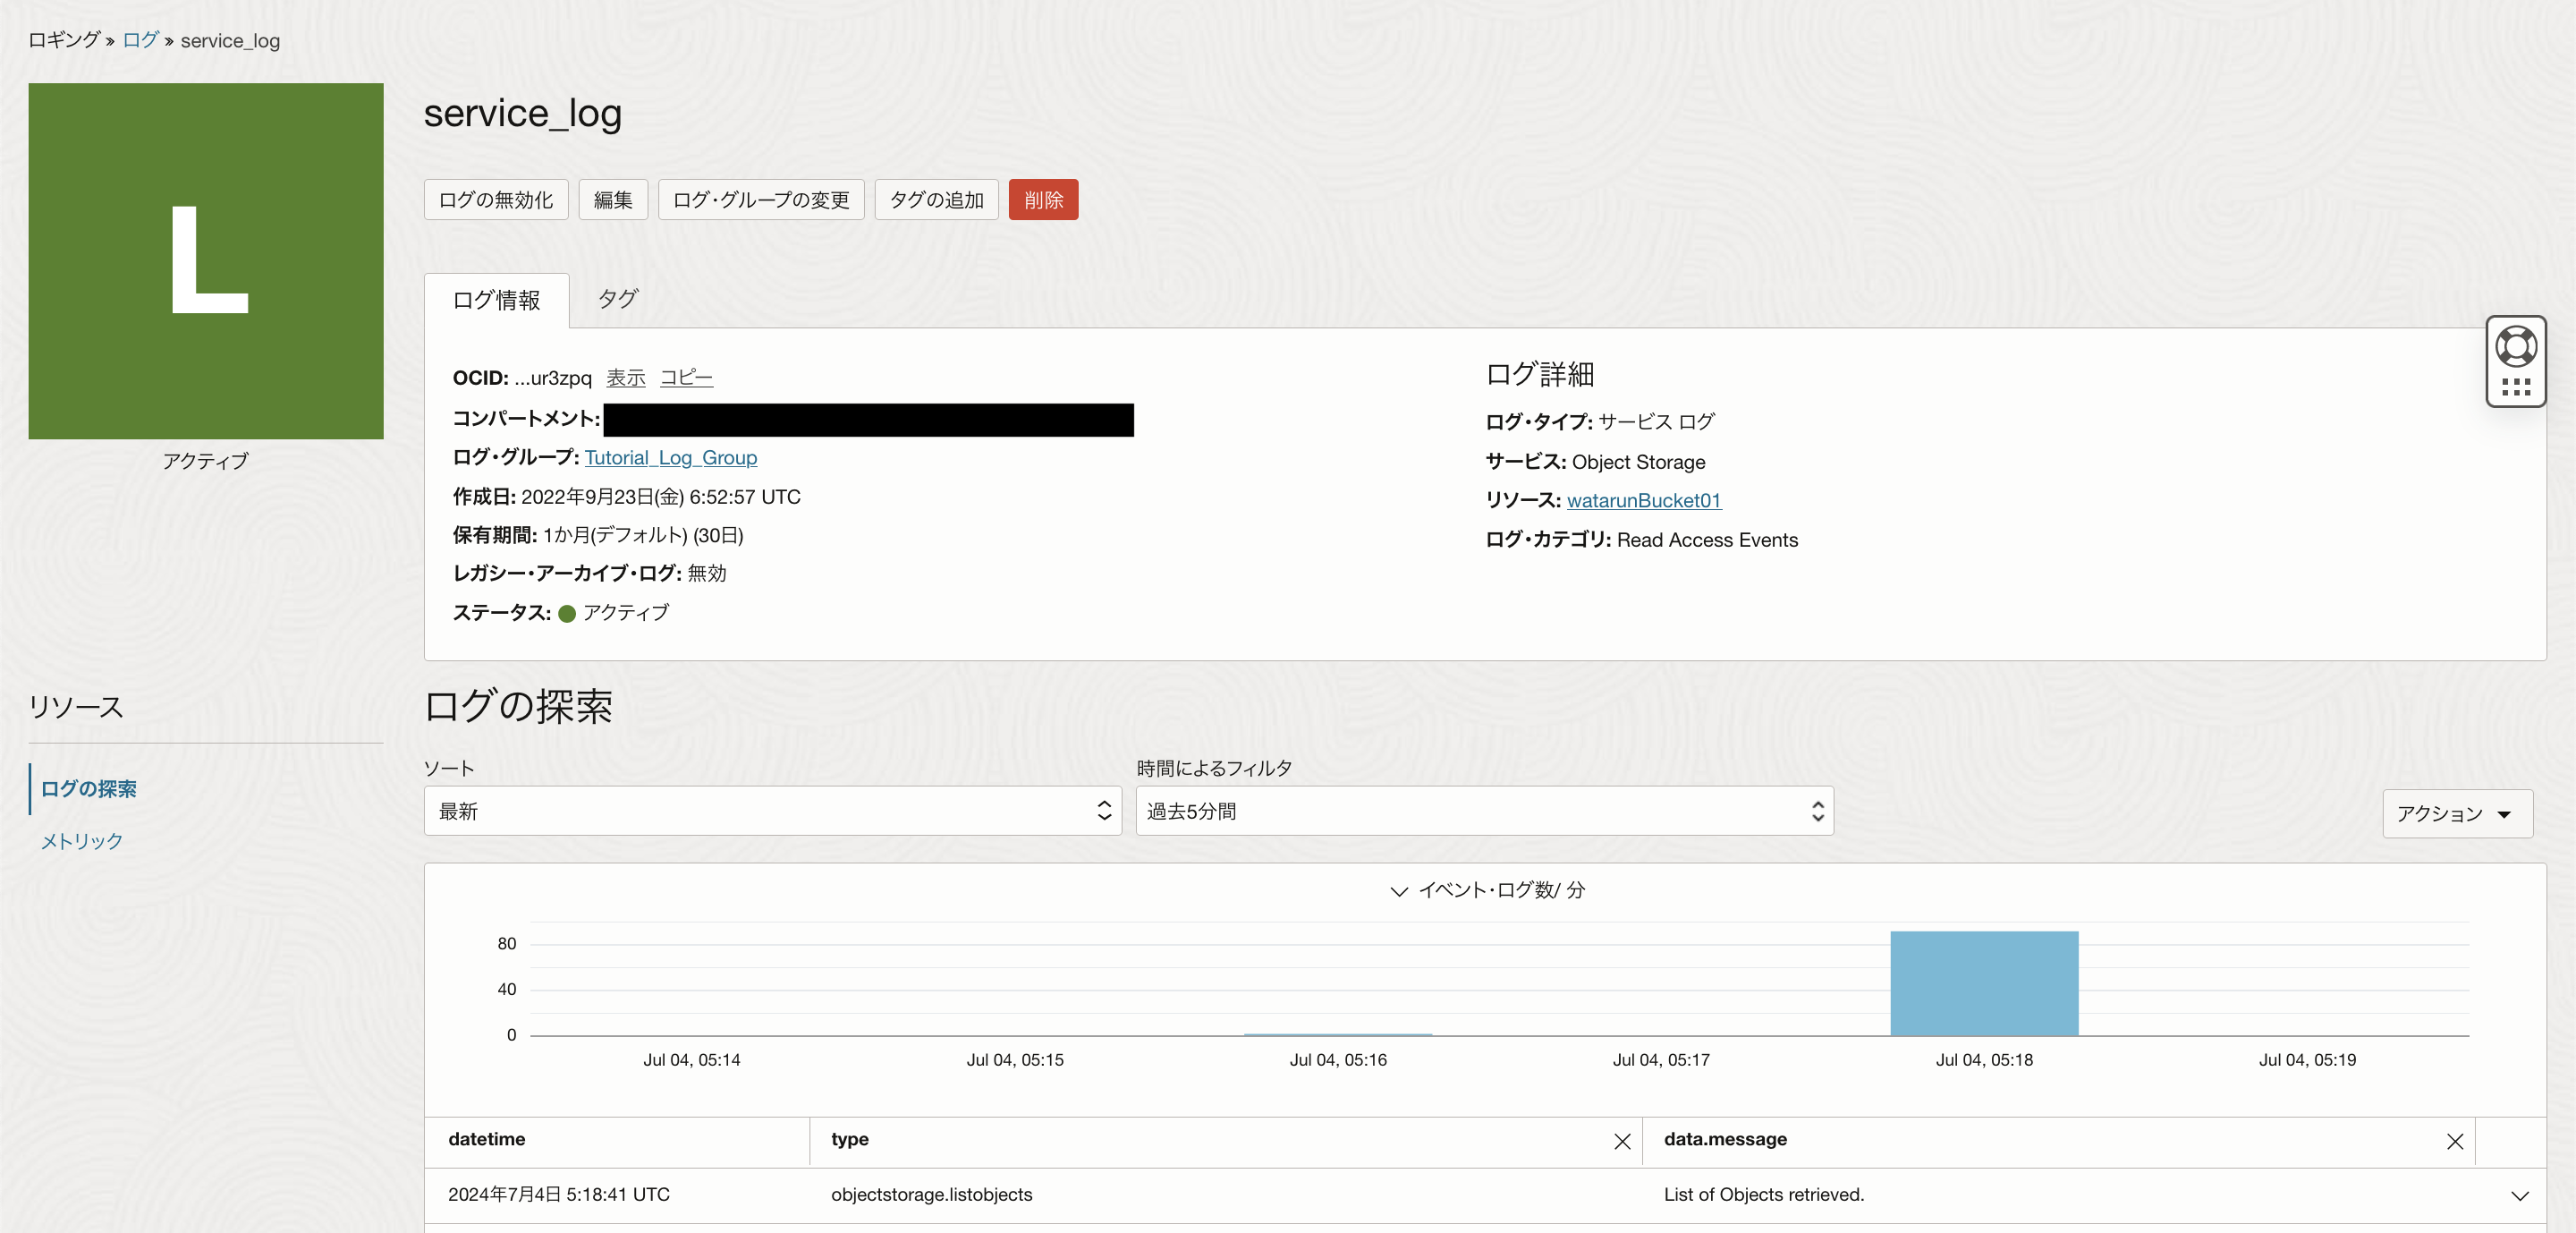Open the 過去5分間 time filter dropdown
This screenshot has height=1233, width=2576.
[1483, 811]
